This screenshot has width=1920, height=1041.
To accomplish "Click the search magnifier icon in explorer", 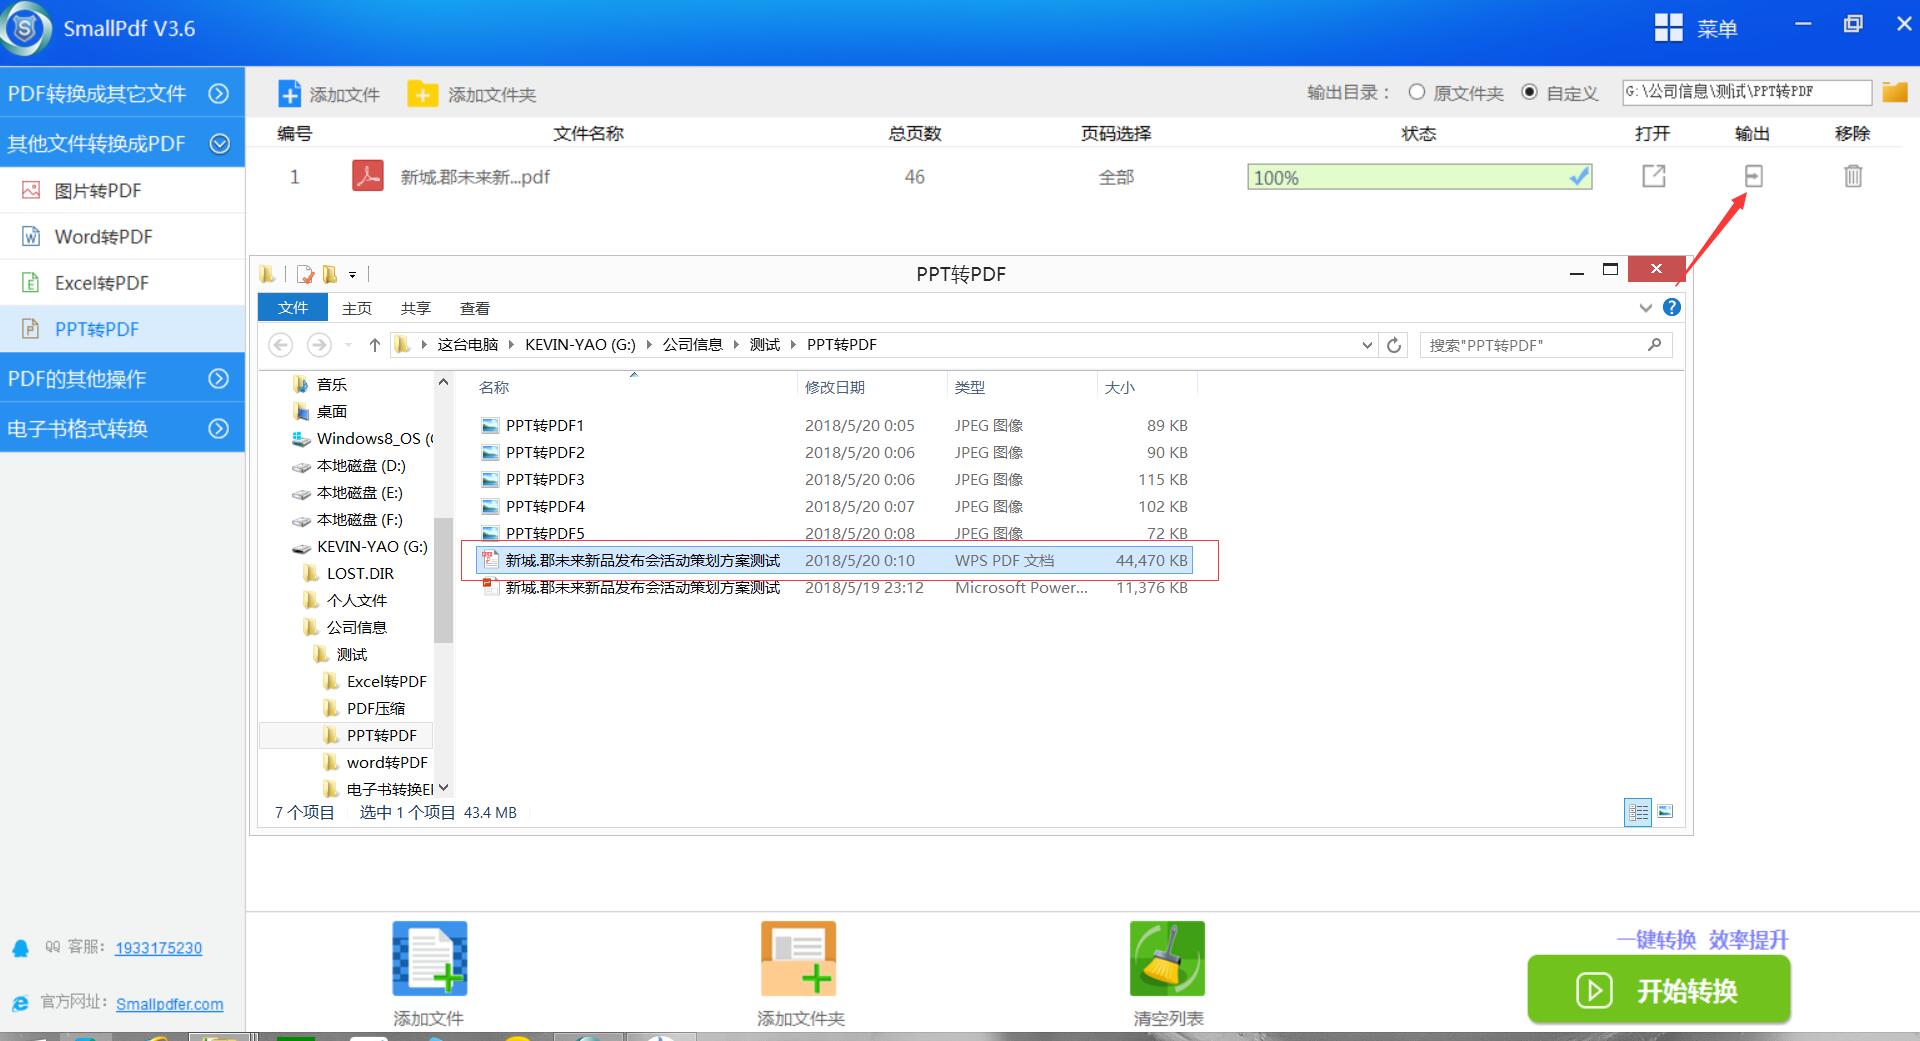I will tap(1654, 345).
